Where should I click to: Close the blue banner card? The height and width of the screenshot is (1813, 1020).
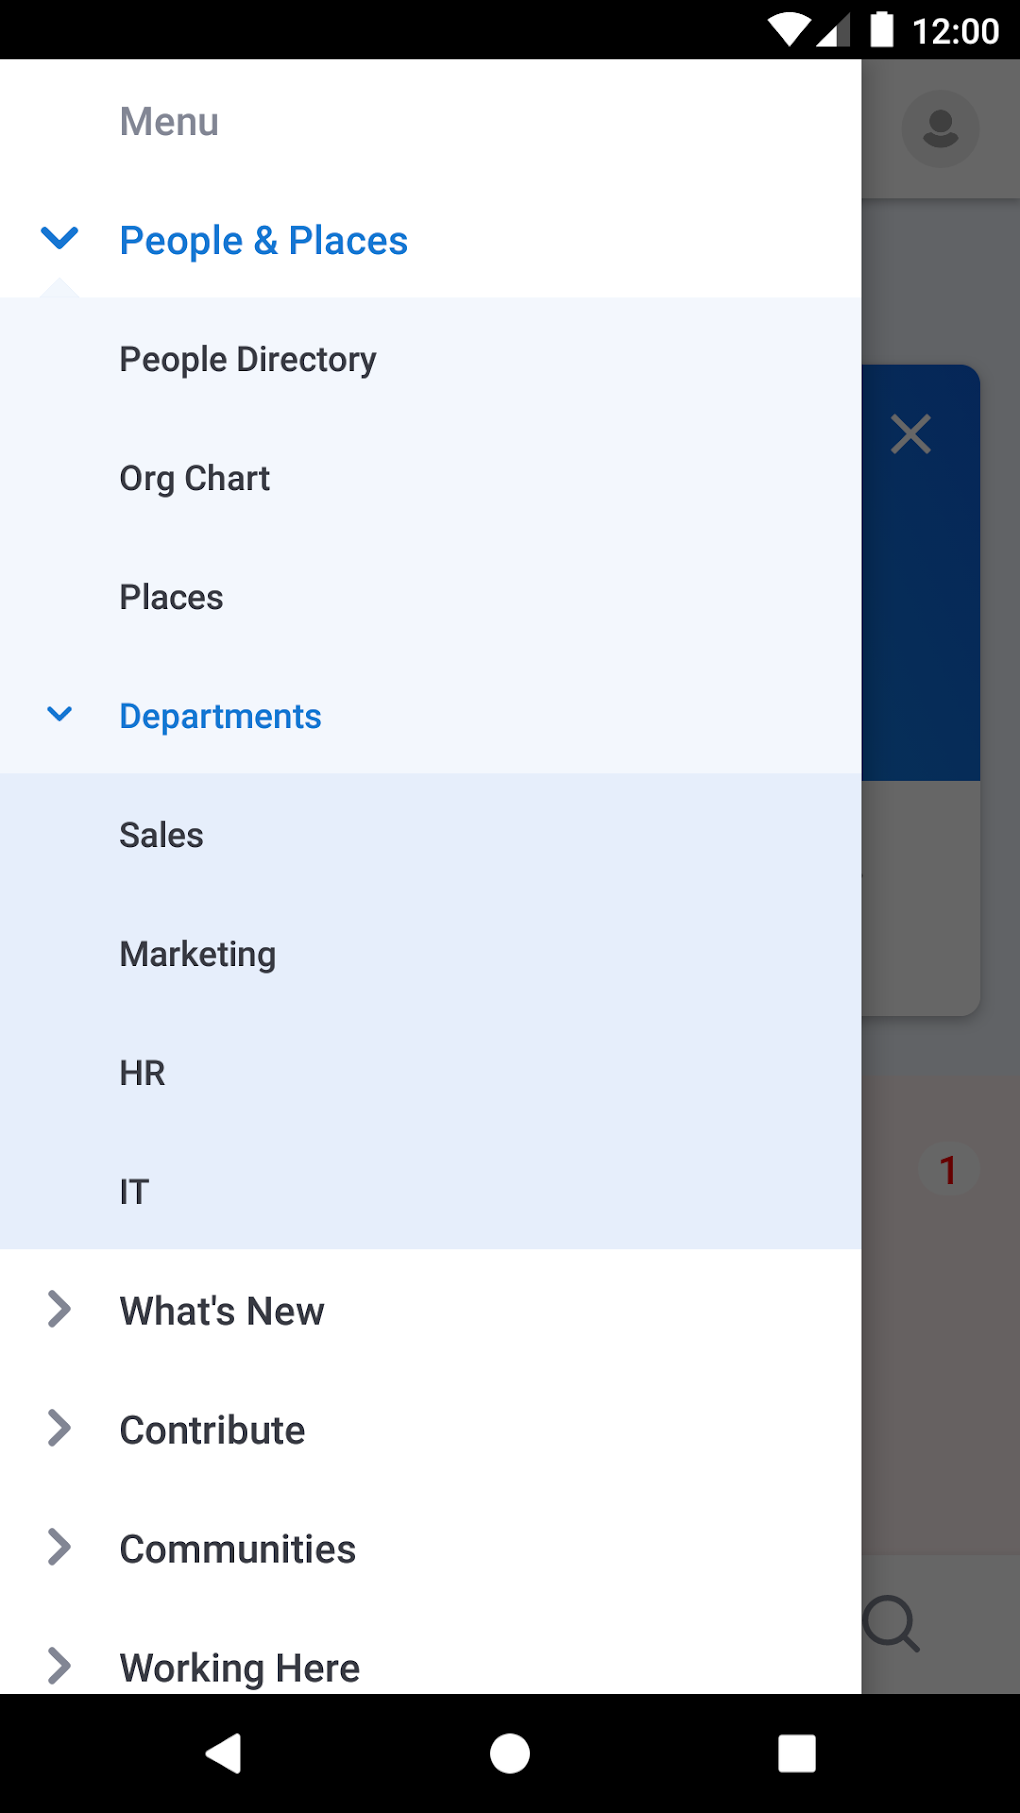(x=910, y=434)
